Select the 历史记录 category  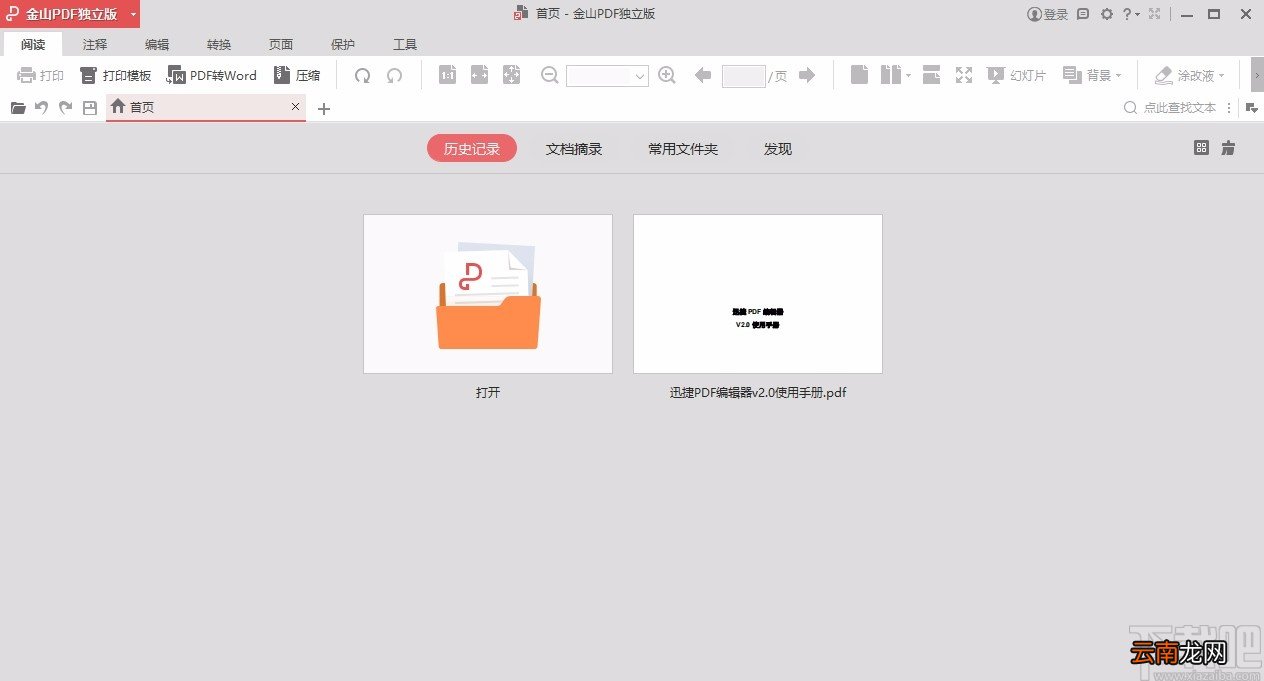tap(472, 149)
